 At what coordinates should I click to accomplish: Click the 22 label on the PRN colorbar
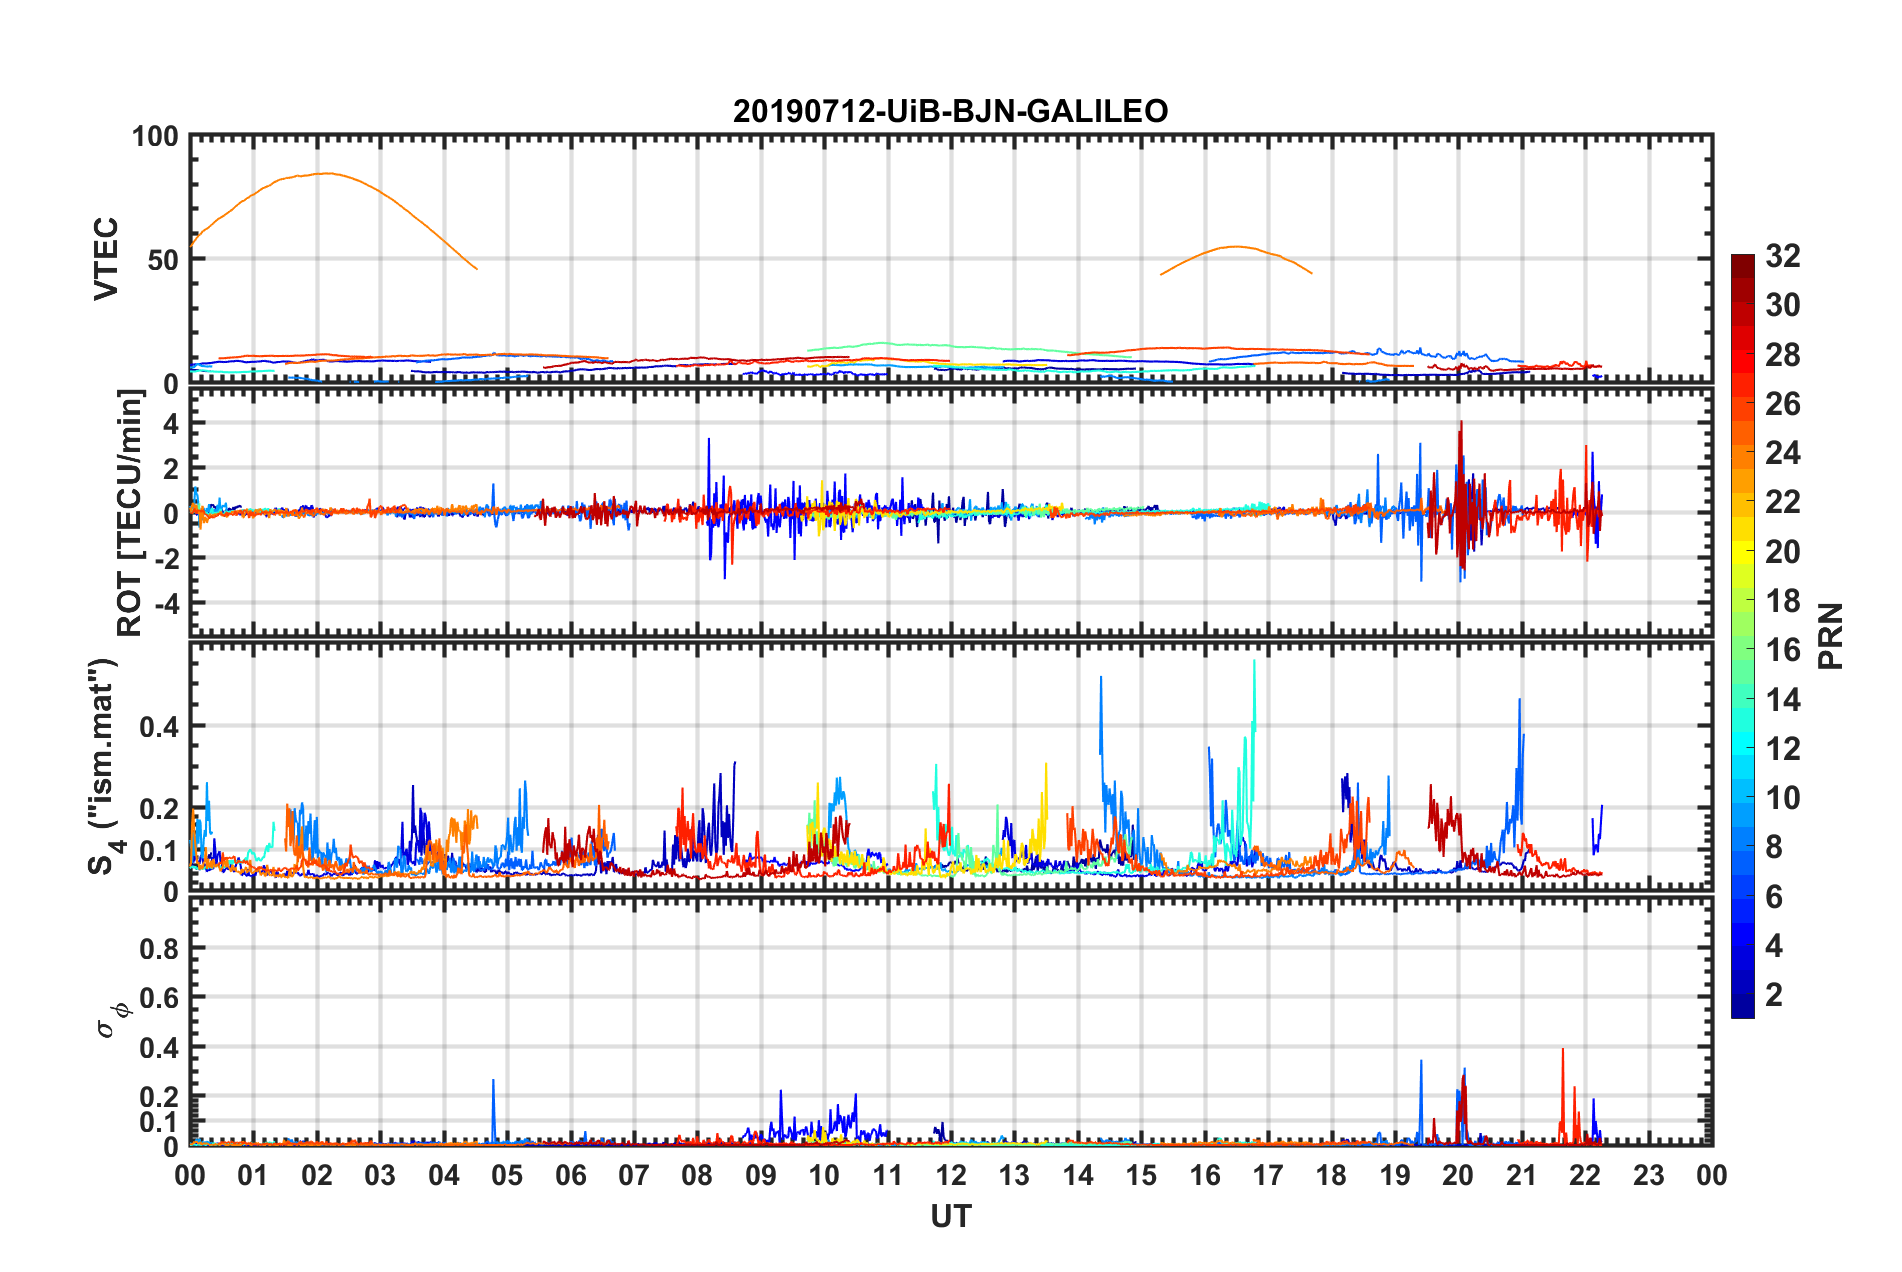click(x=1783, y=502)
